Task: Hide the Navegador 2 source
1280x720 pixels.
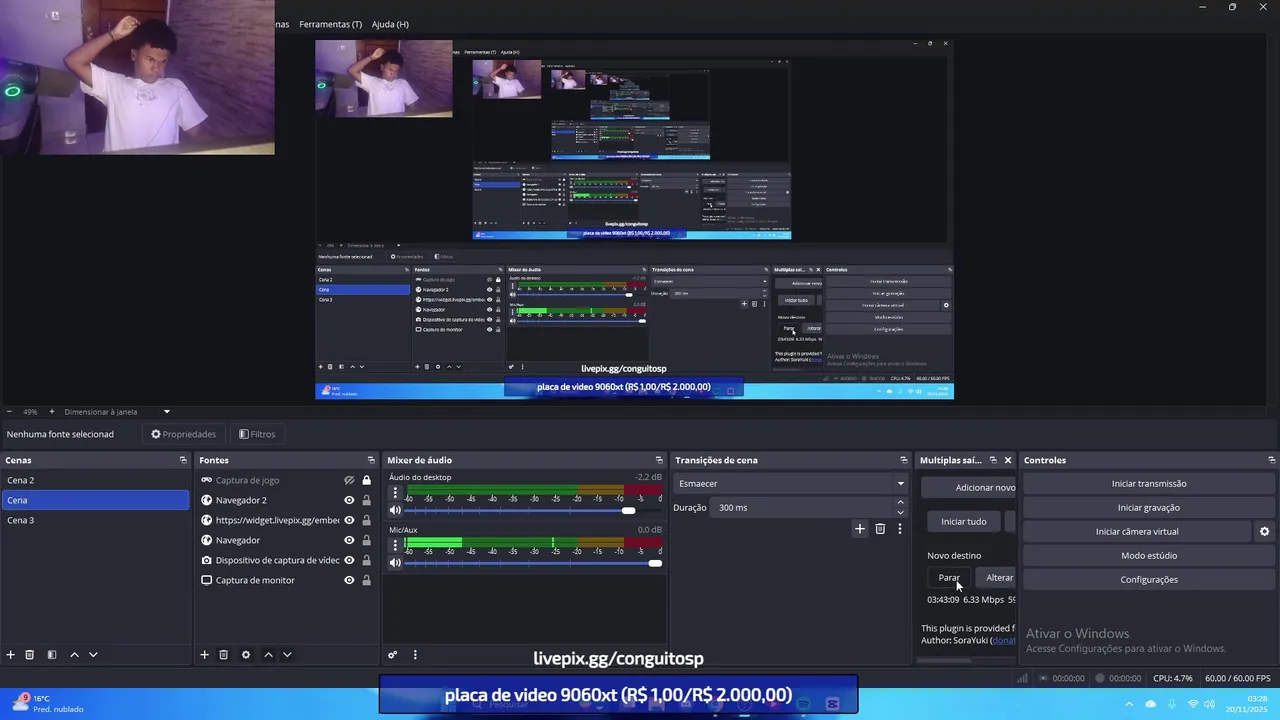Action: tap(349, 500)
